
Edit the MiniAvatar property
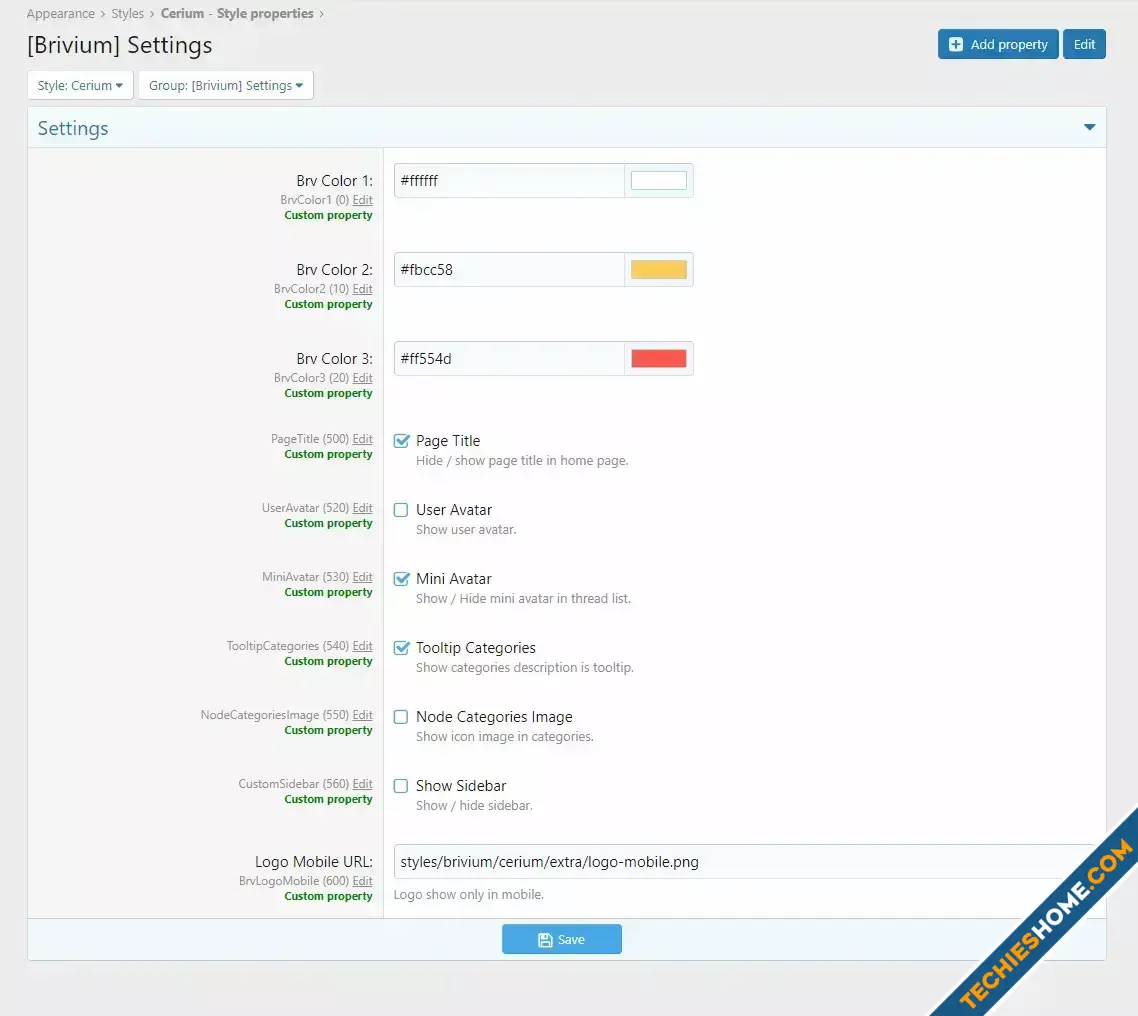click(x=362, y=577)
